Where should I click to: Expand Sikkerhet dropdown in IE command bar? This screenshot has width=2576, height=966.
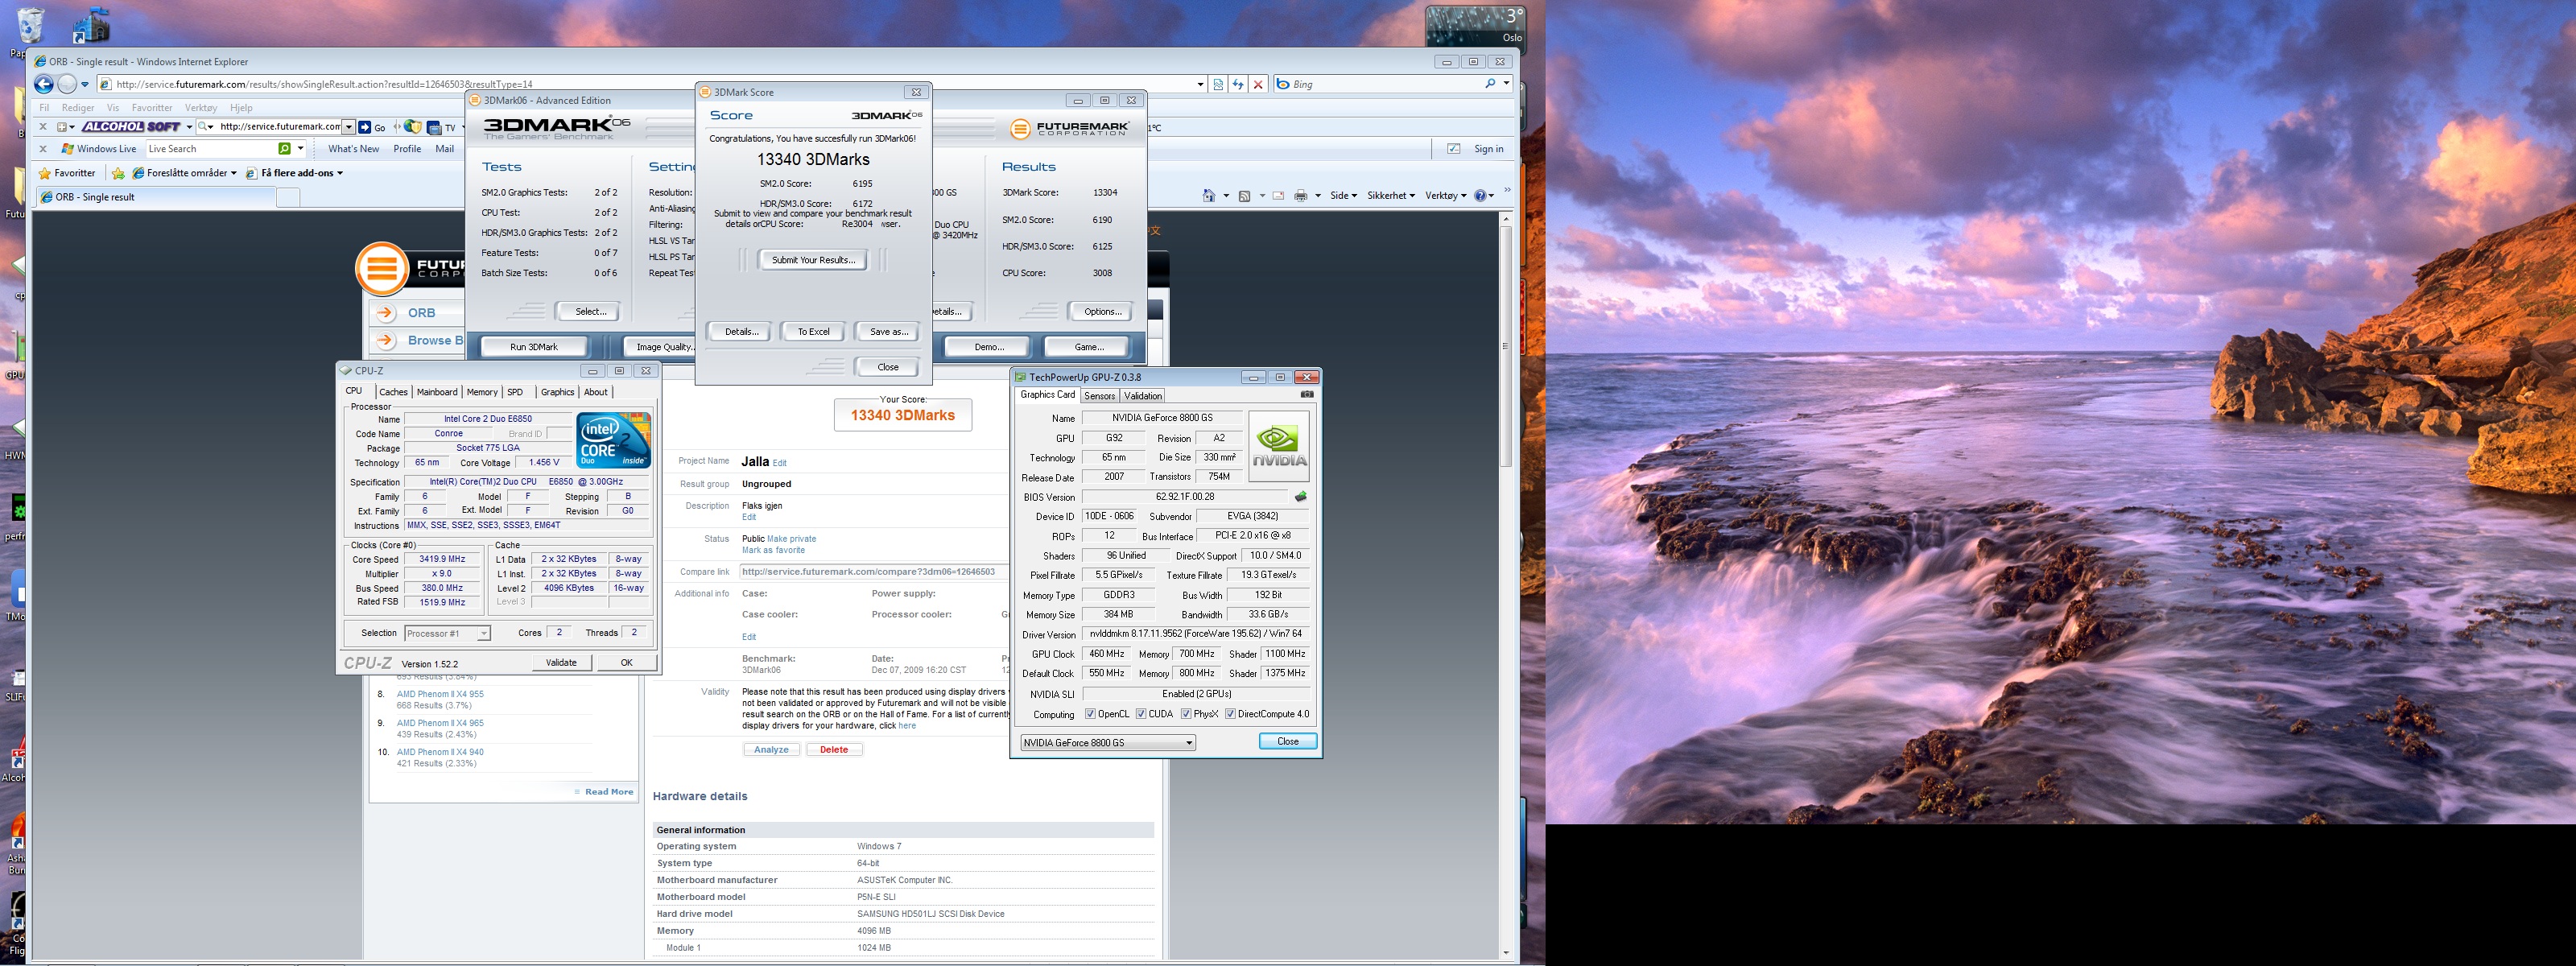point(1391,196)
